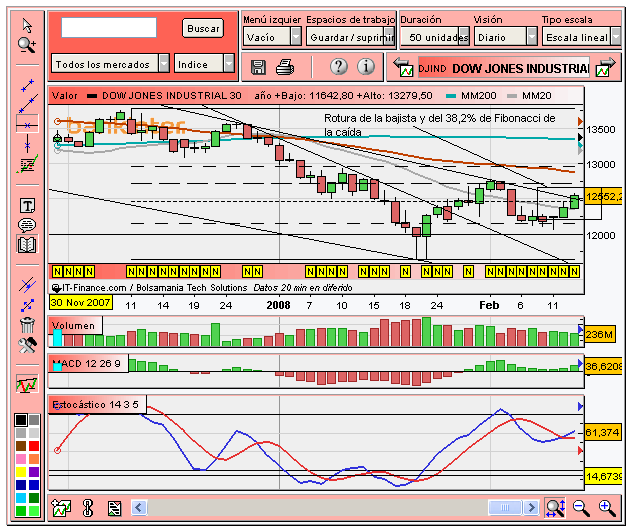633x530 pixels.
Task: Go to next instrument arrow icon
Action: 605,67
